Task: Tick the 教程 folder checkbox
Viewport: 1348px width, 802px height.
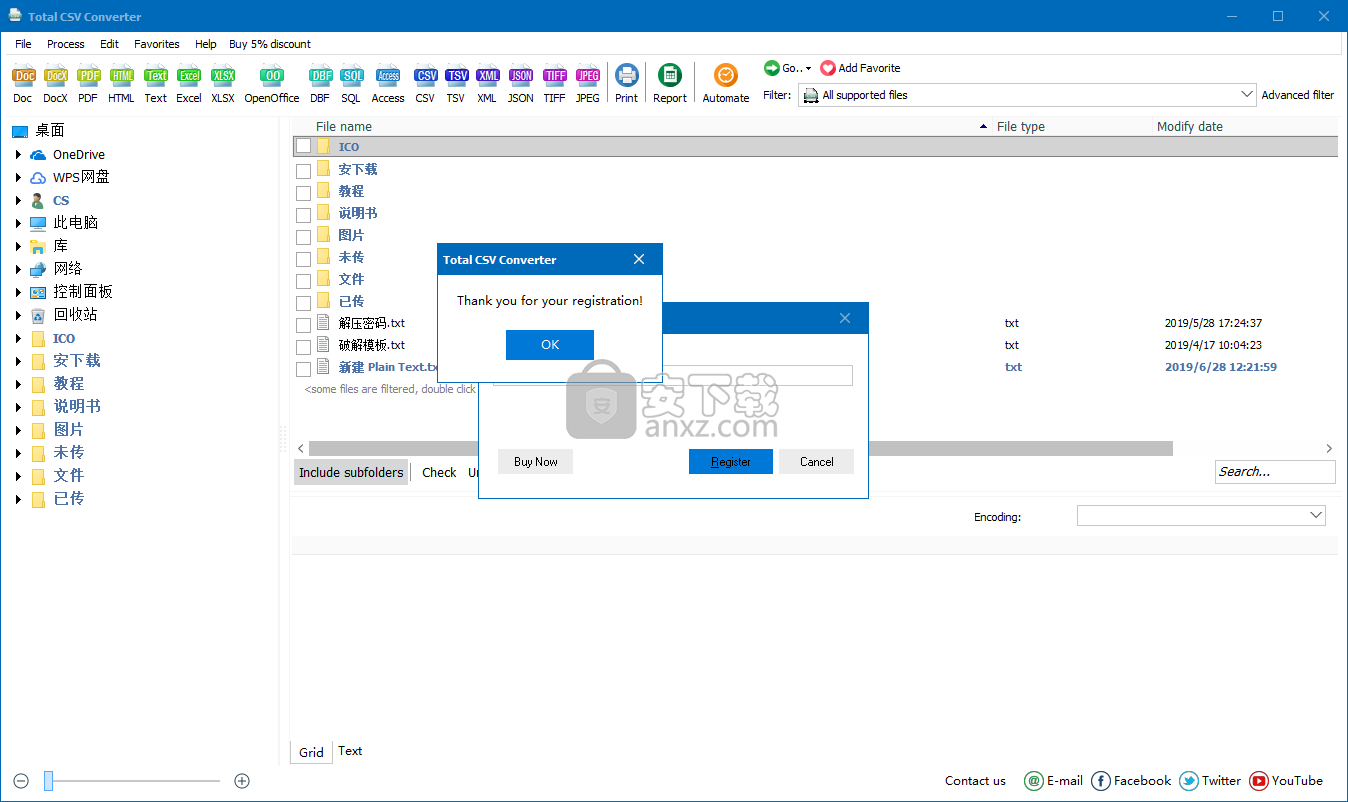Action: pos(303,192)
